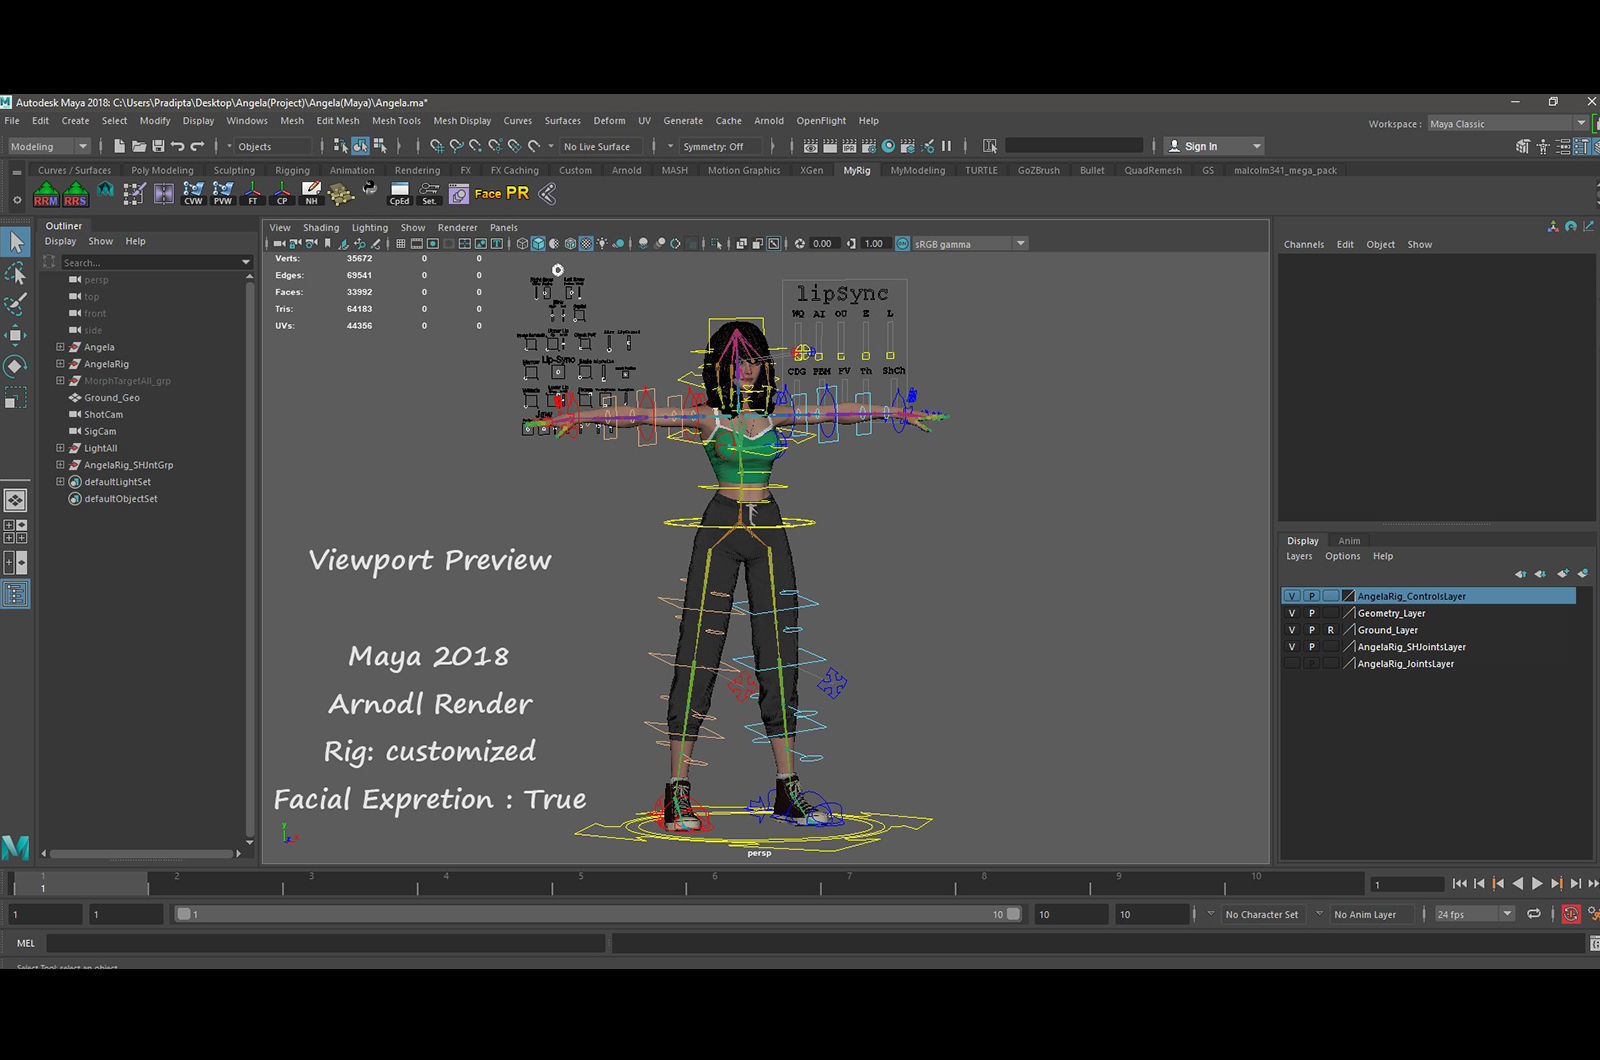
Task: Select the Paint Selection tool in toolbox
Action: [x=16, y=303]
